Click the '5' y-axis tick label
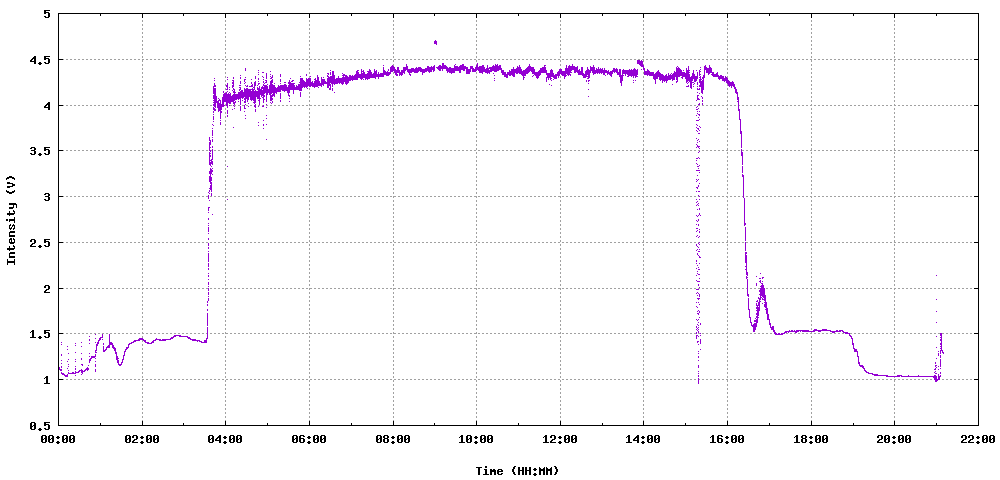The width and height of the screenshot is (1000, 480). (x=48, y=14)
